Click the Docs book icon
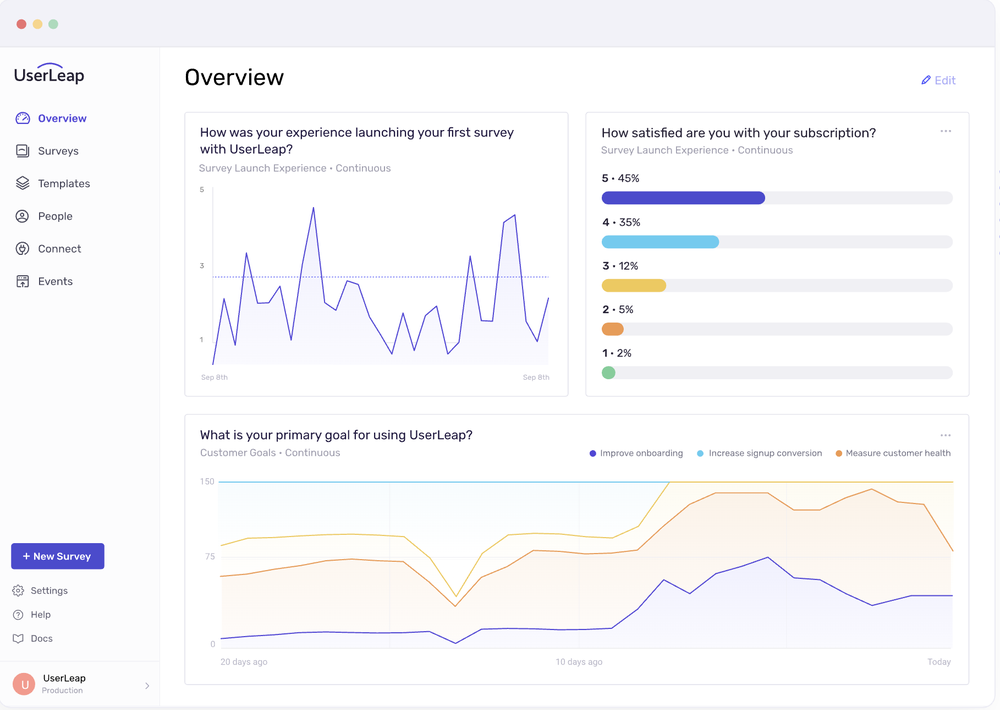Viewport: 1000px width, 710px height. point(18,639)
